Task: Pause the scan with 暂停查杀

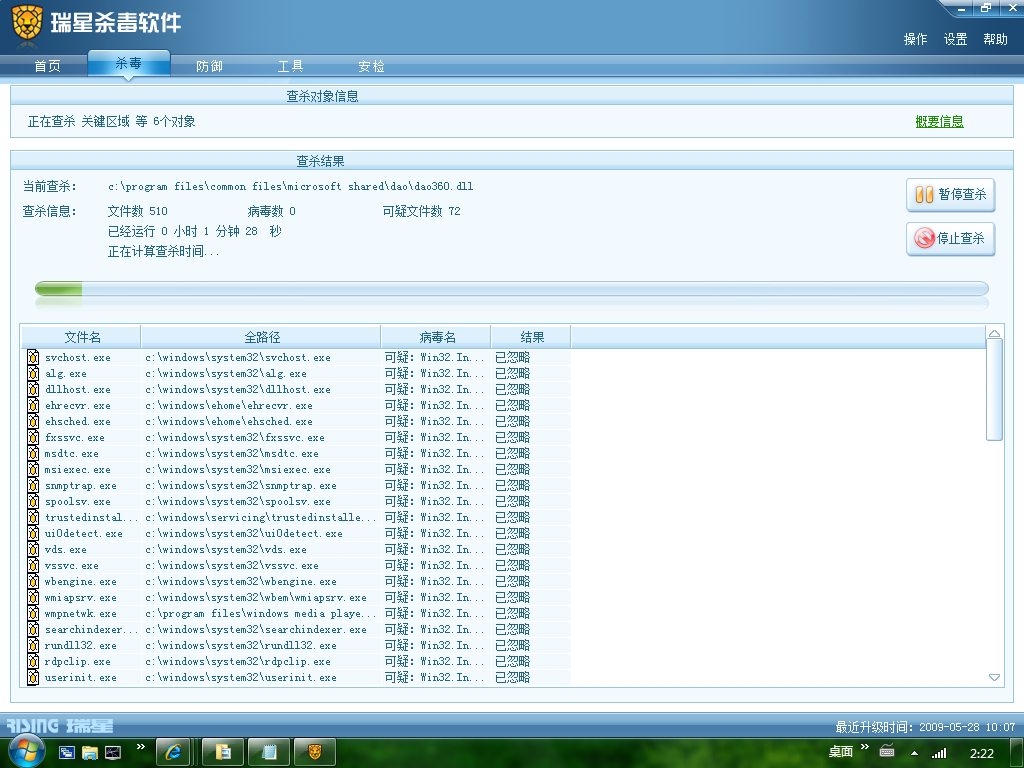Action: (950, 195)
